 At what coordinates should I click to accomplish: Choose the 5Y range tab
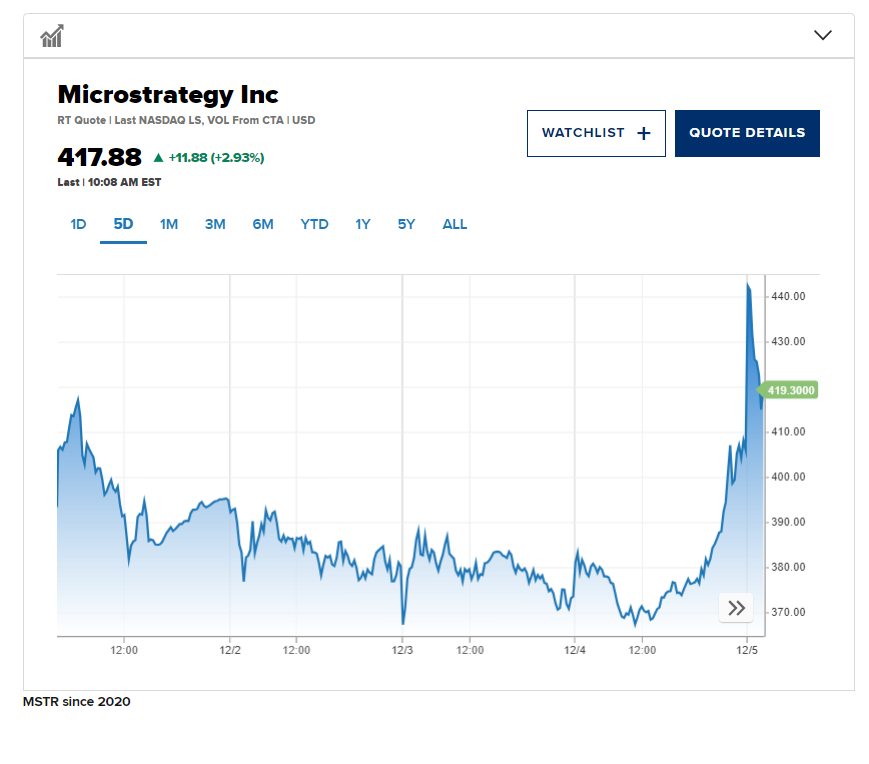point(406,224)
